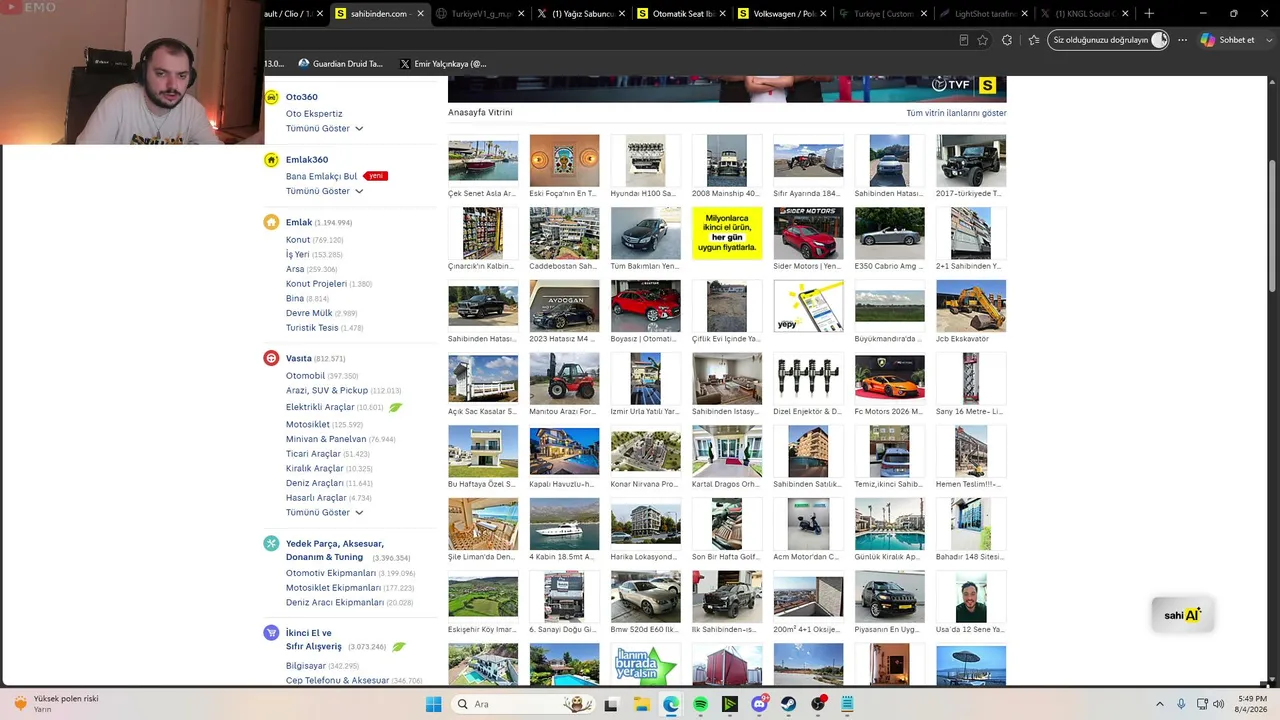
Task: Expand Tümünü Göster under Oto360
Action: (x=324, y=129)
